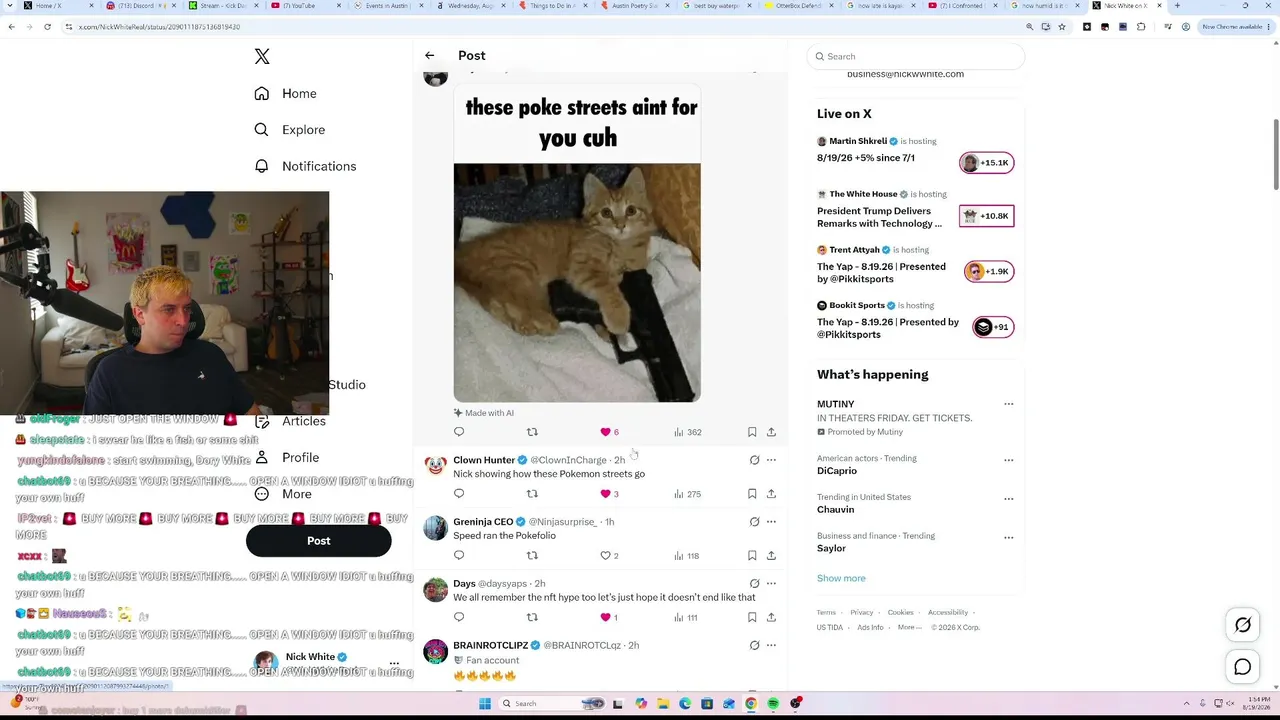Open the DiCaprio trending topic

coord(837,472)
